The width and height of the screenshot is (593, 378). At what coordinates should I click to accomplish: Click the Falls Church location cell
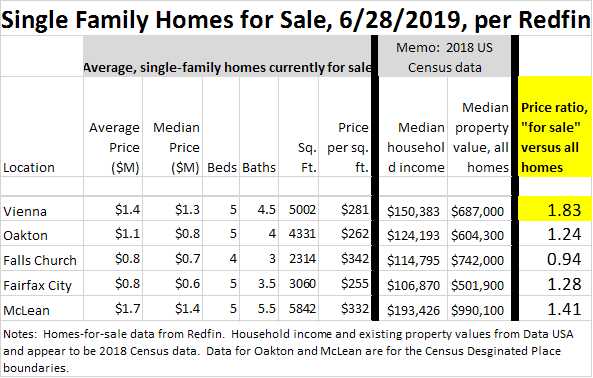click(x=42, y=259)
